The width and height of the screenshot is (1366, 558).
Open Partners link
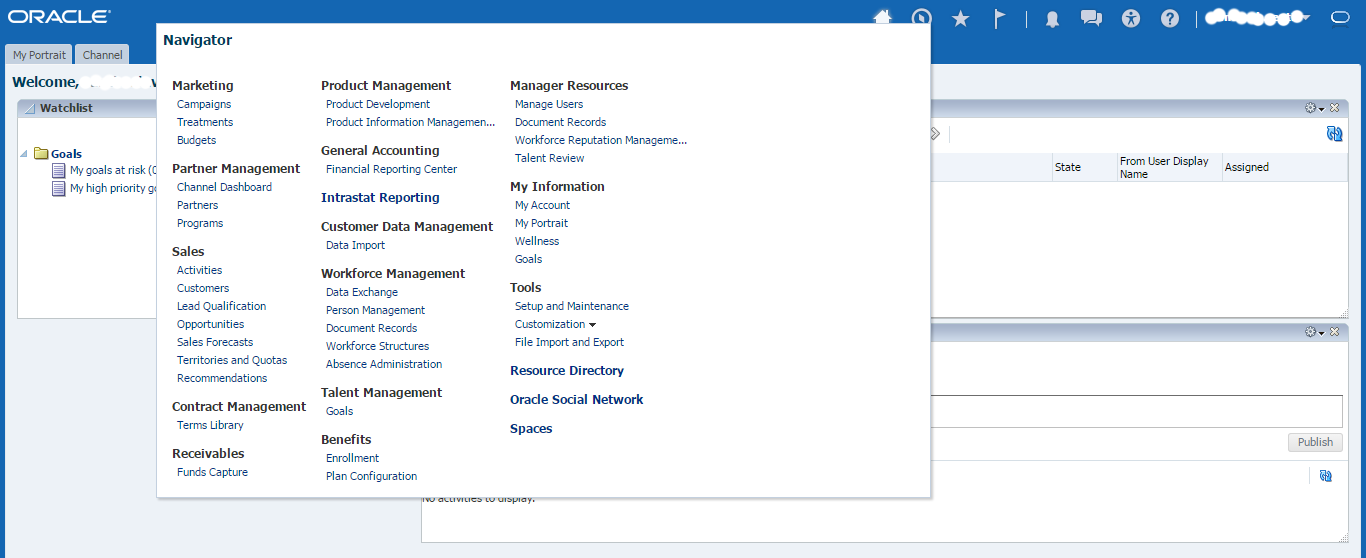click(197, 205)
